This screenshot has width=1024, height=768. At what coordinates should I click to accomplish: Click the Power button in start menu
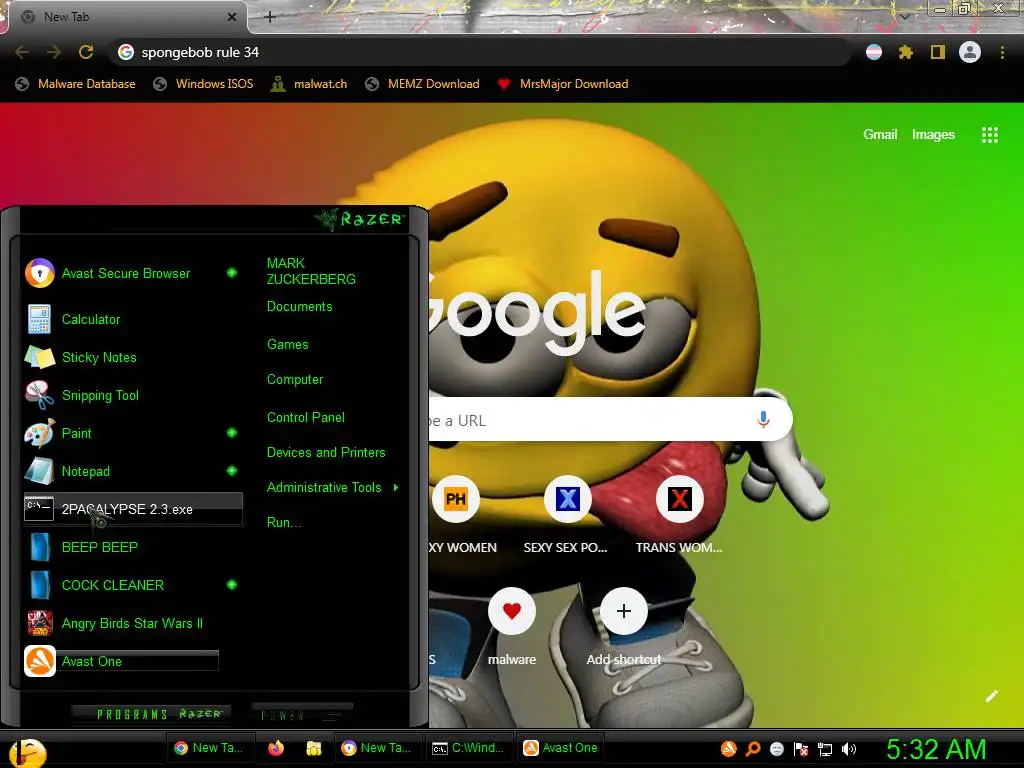(x=302, y=714)
